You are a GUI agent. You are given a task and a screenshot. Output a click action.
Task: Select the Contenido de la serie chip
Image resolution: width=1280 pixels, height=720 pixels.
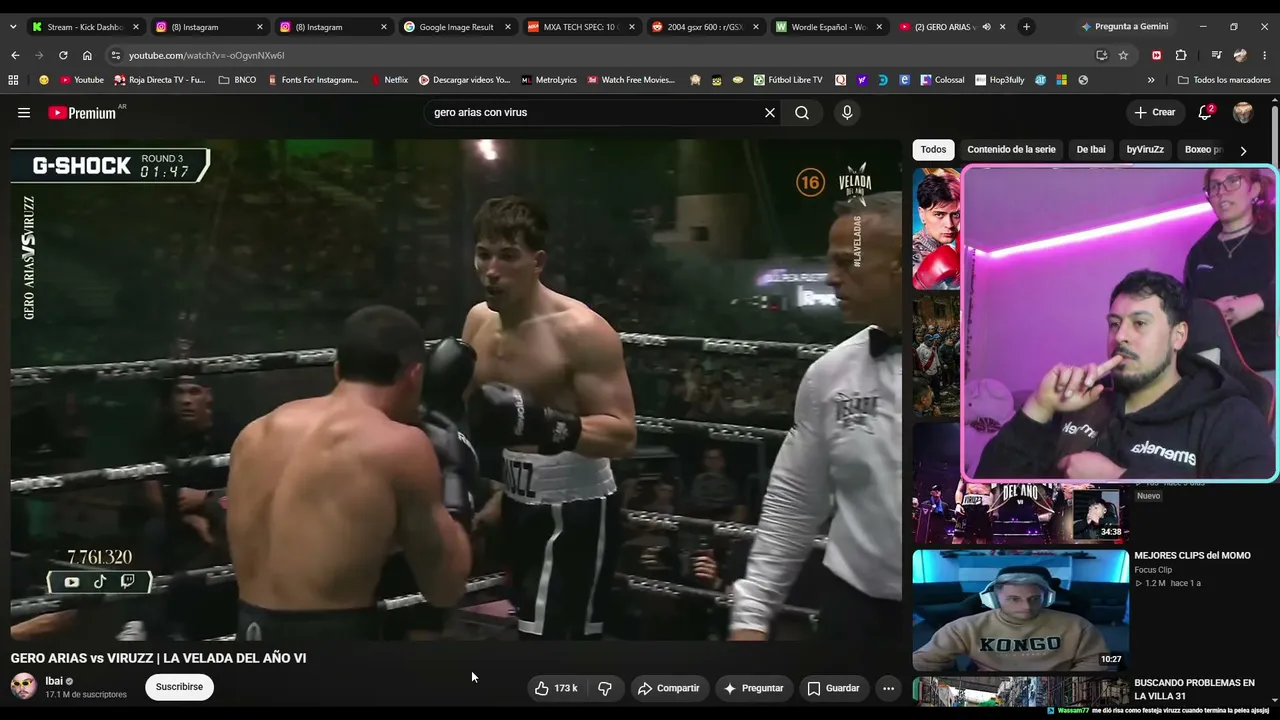[x=1011, y=150]
